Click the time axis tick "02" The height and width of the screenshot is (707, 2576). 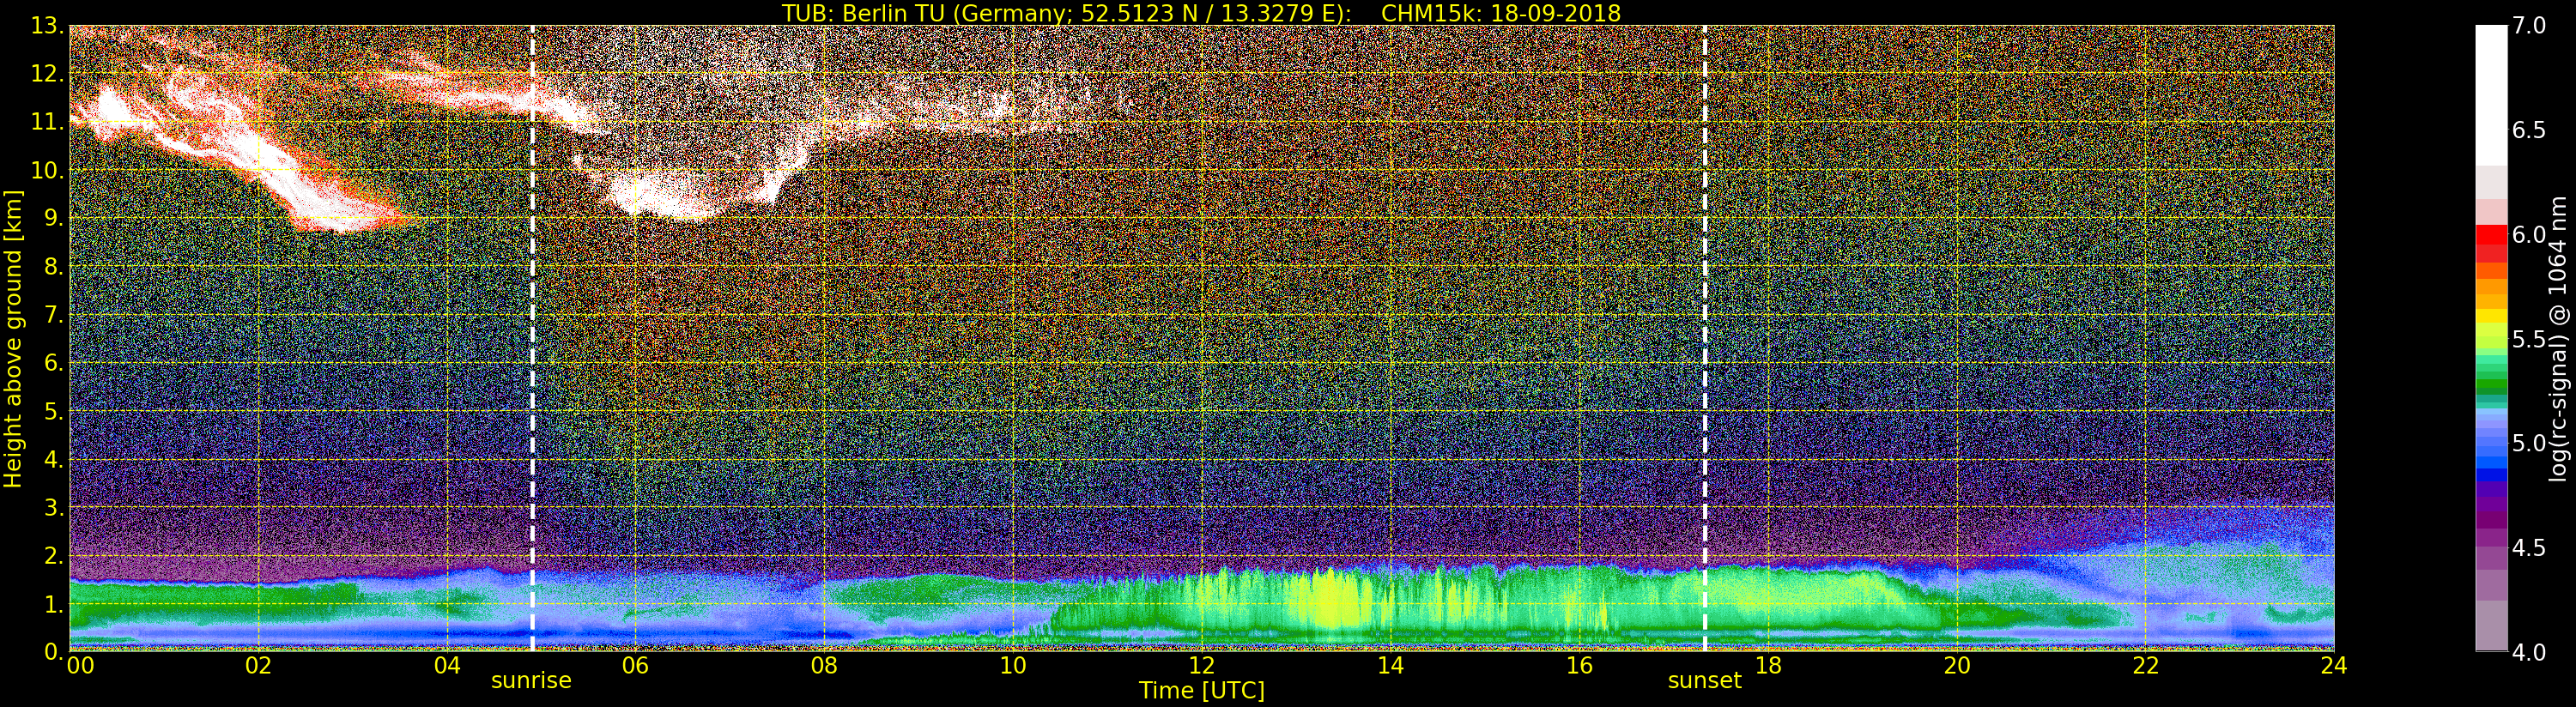(258, 666)
